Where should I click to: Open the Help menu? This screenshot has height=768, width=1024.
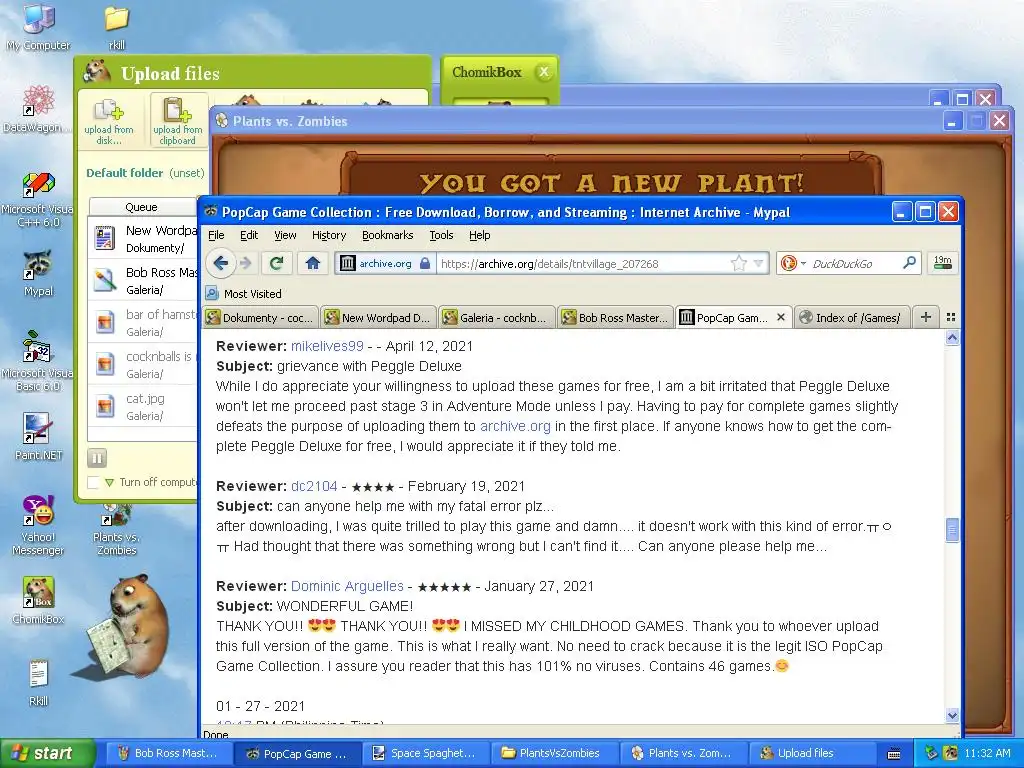[x=479, y=235]
